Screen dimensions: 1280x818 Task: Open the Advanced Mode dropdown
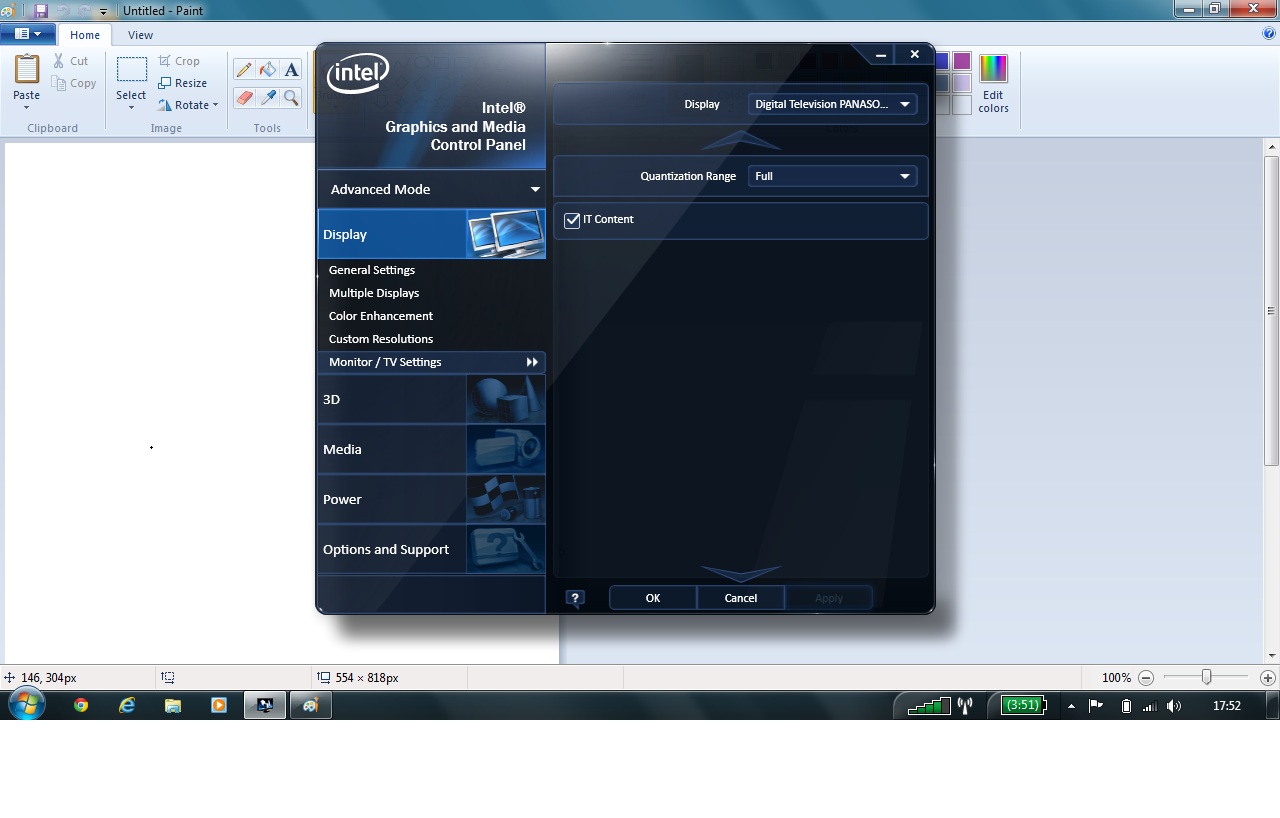pyautogui.click(x=431, y=189)
